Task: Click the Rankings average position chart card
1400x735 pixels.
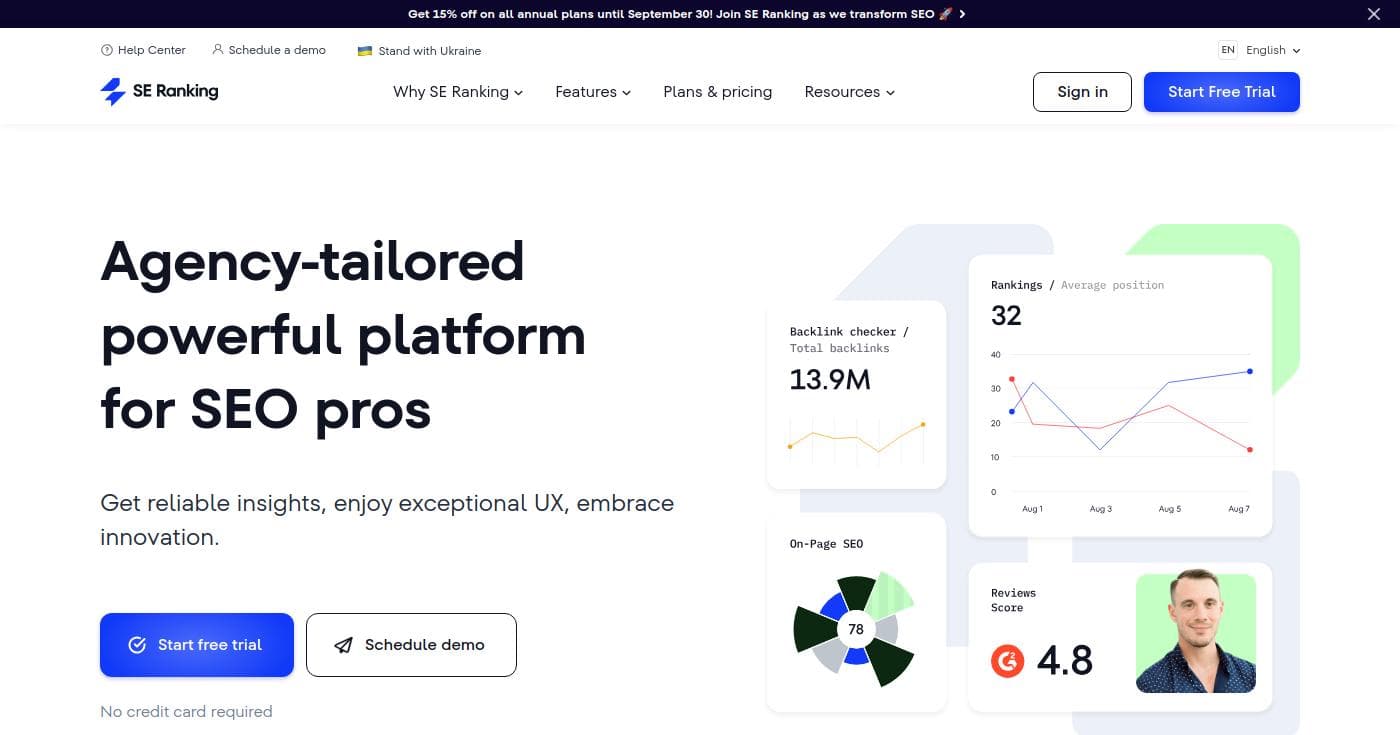Action: click(1119, 395)
